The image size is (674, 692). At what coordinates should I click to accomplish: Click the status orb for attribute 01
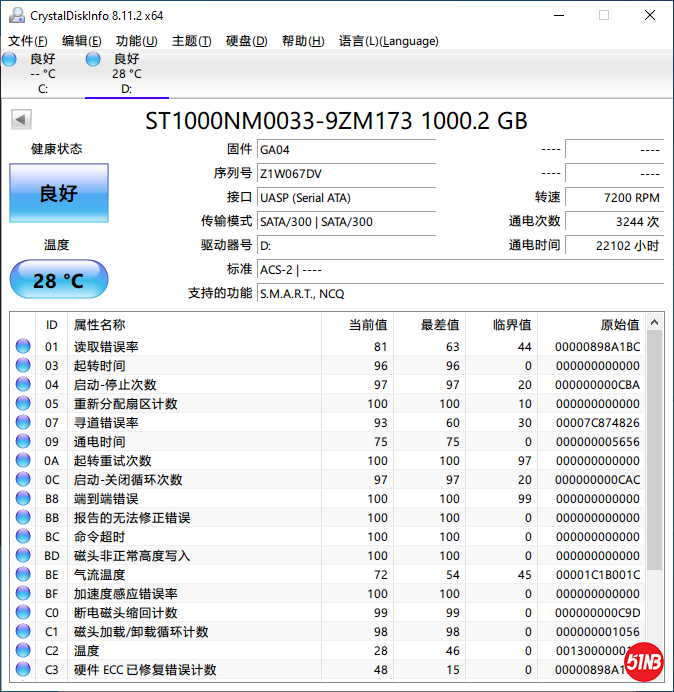[23, 347]
